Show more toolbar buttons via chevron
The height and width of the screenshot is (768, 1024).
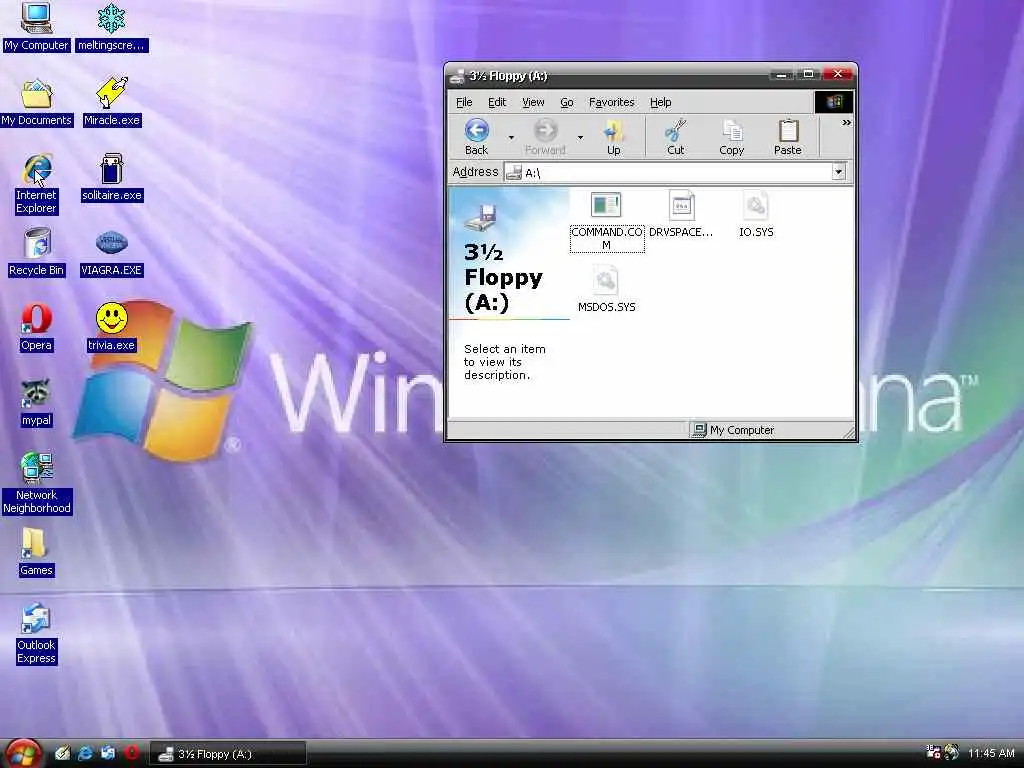click(846, 123)
